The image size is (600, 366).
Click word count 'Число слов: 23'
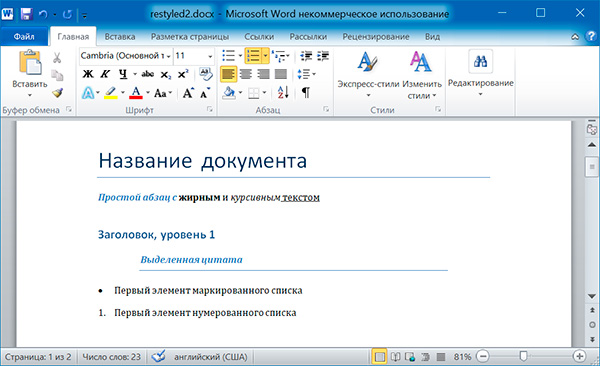[x=112, y=357]
